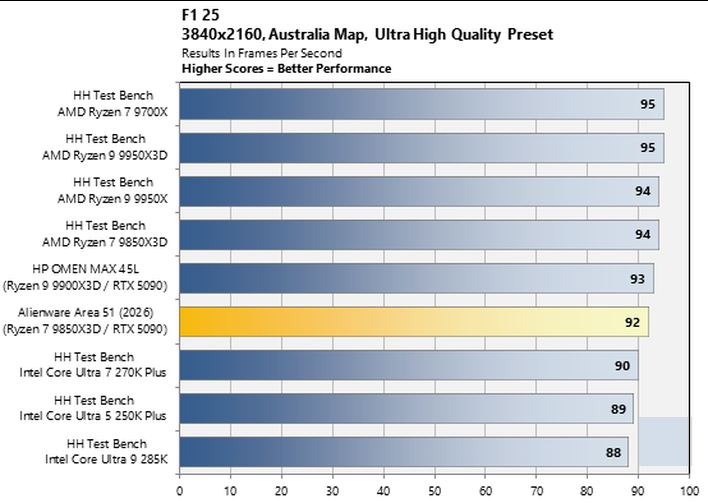This screenshot has height=503, width=708.
Task: Click the HP OMEN MAX 45L bar
Action: 417,278
